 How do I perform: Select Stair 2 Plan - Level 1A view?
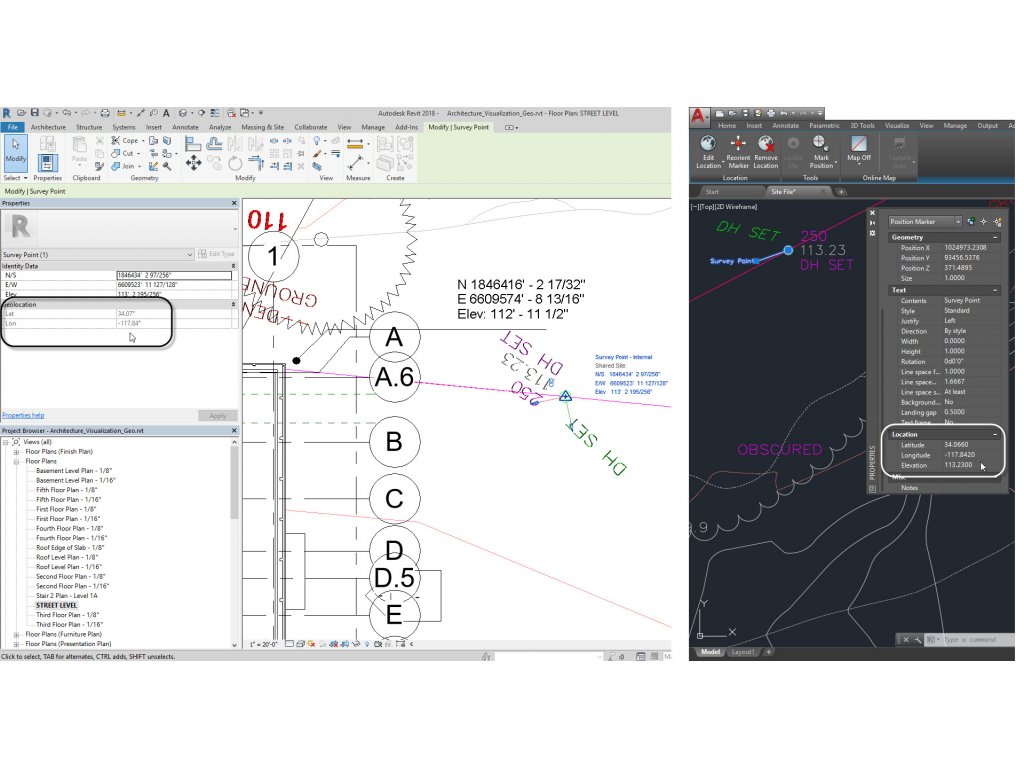pyautogui.click(x=67, y=596)
